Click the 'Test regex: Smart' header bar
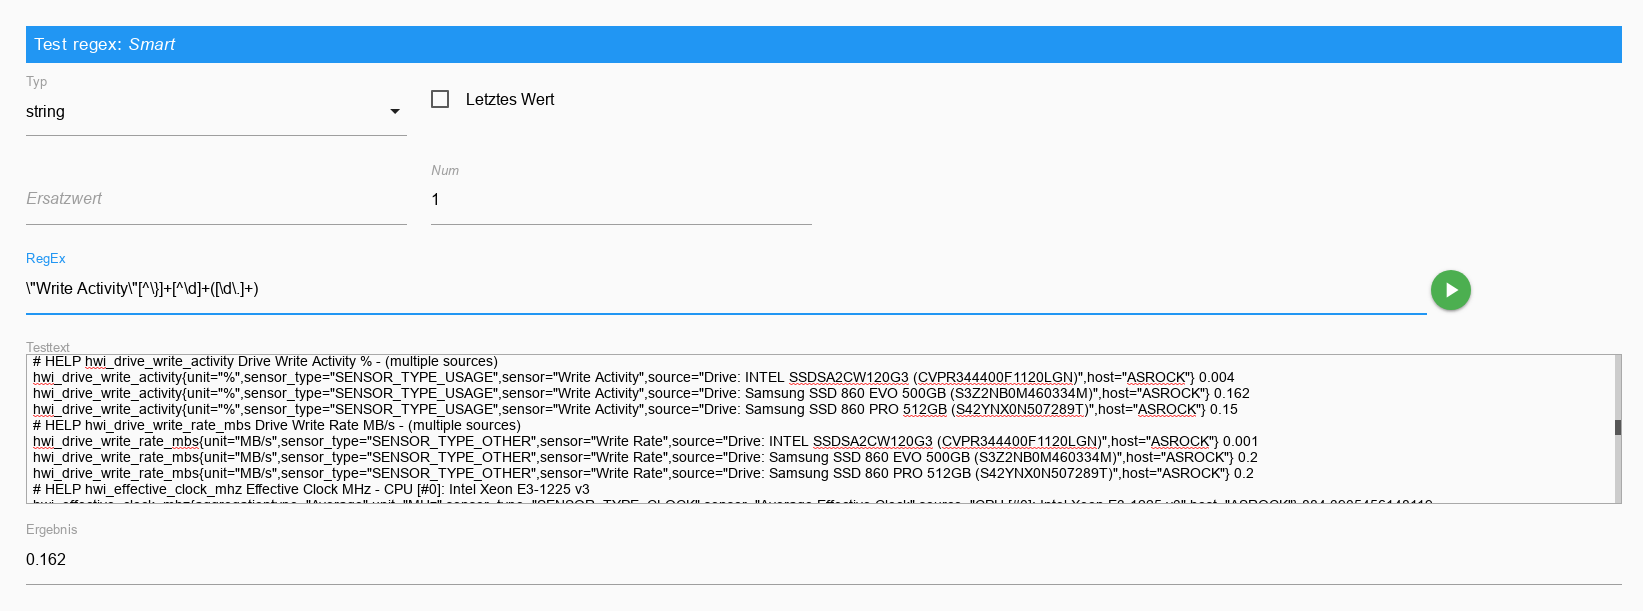This screenshot has width=1643, height=611. click(x=823, y=44)
